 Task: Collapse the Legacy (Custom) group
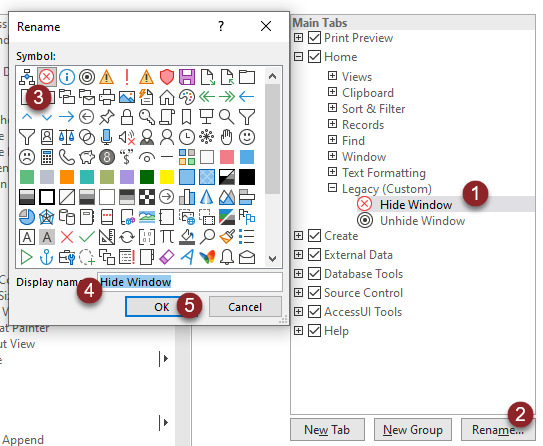coord(332,188)
